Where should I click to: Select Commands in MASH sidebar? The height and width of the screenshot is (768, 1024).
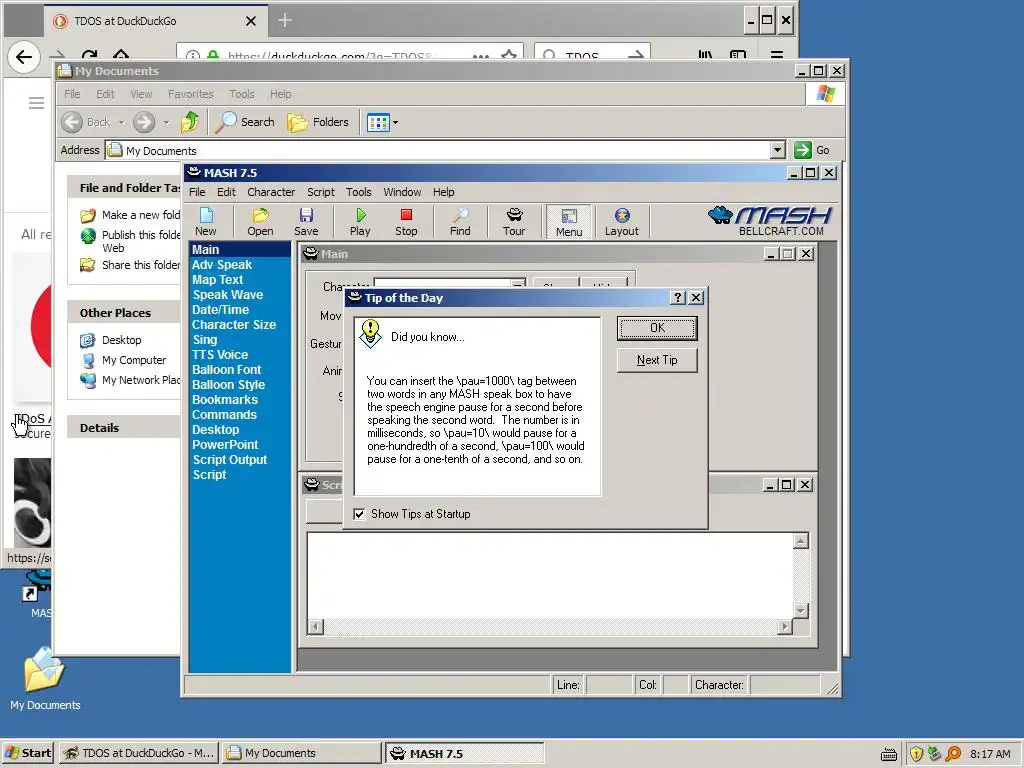[224, 415]
